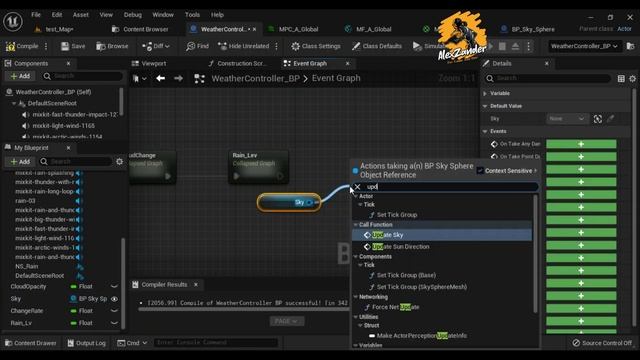The width and height of the screenshot is (640, 360).
Task: Compile the blueprint
Action: point(22,46)
